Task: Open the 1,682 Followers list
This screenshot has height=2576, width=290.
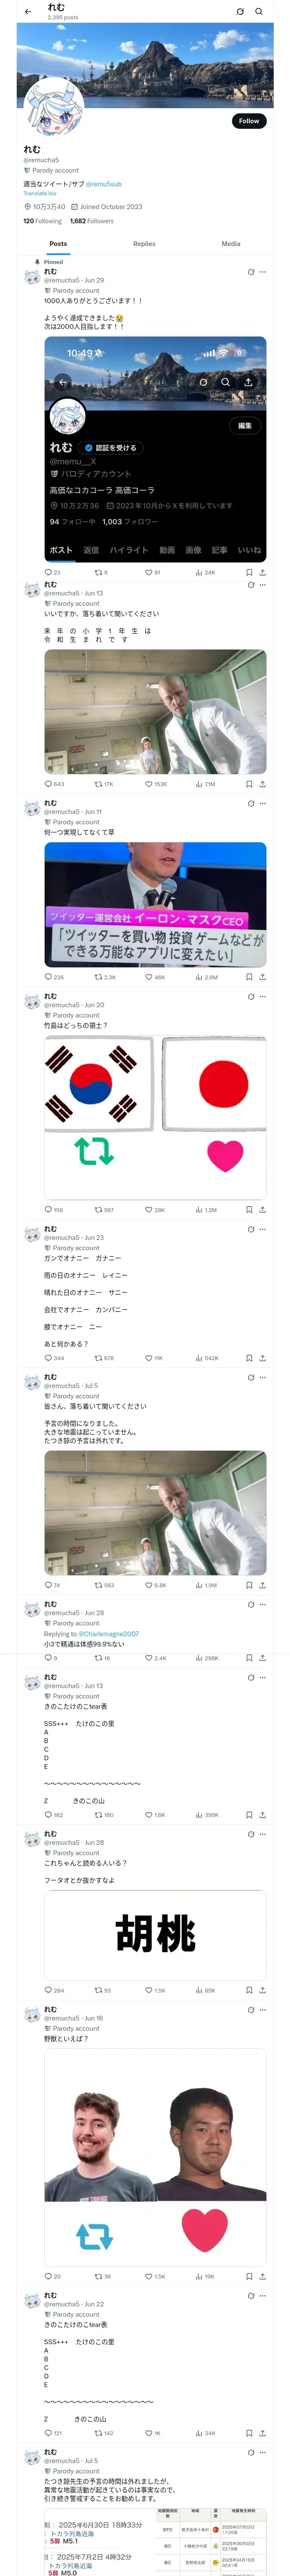Action: click(92, 221)
